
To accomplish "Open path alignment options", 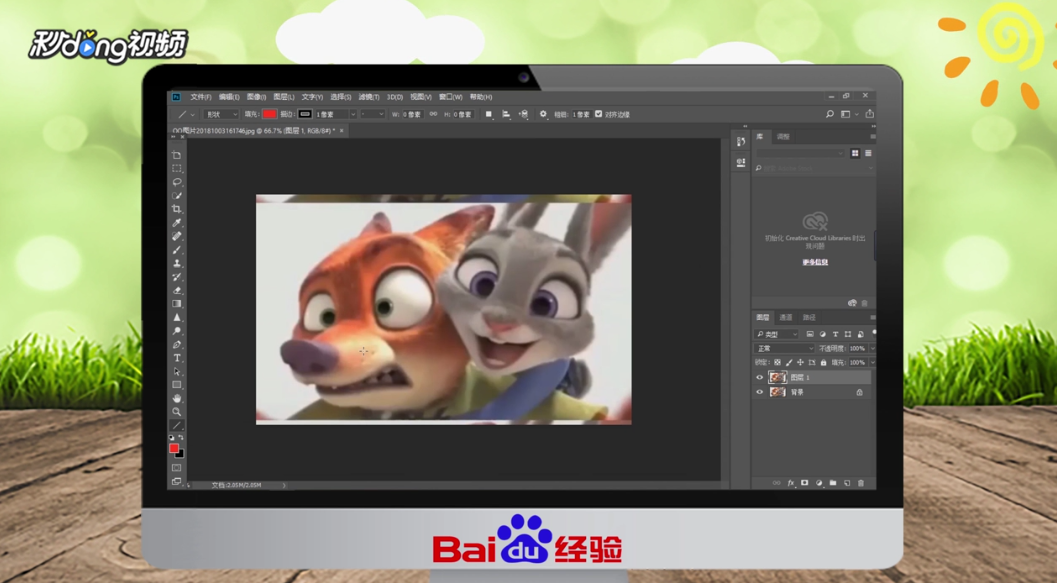I will (x=506, y=115).
